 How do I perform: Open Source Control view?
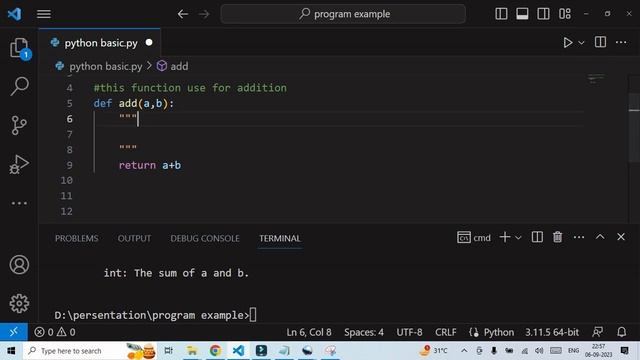pos(19,125)
